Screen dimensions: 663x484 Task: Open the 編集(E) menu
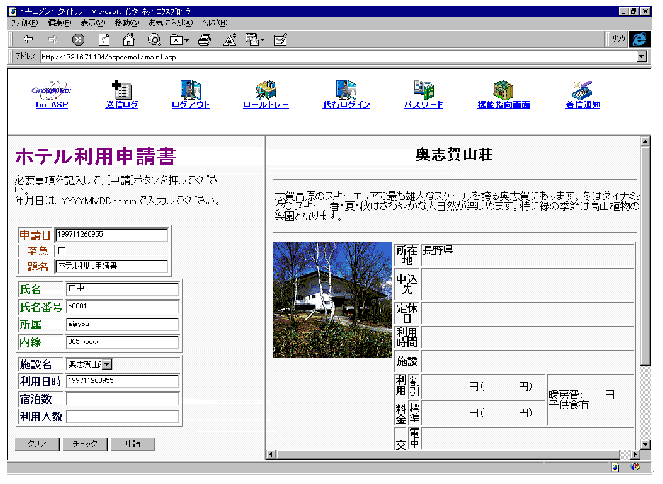pos(59,23)
